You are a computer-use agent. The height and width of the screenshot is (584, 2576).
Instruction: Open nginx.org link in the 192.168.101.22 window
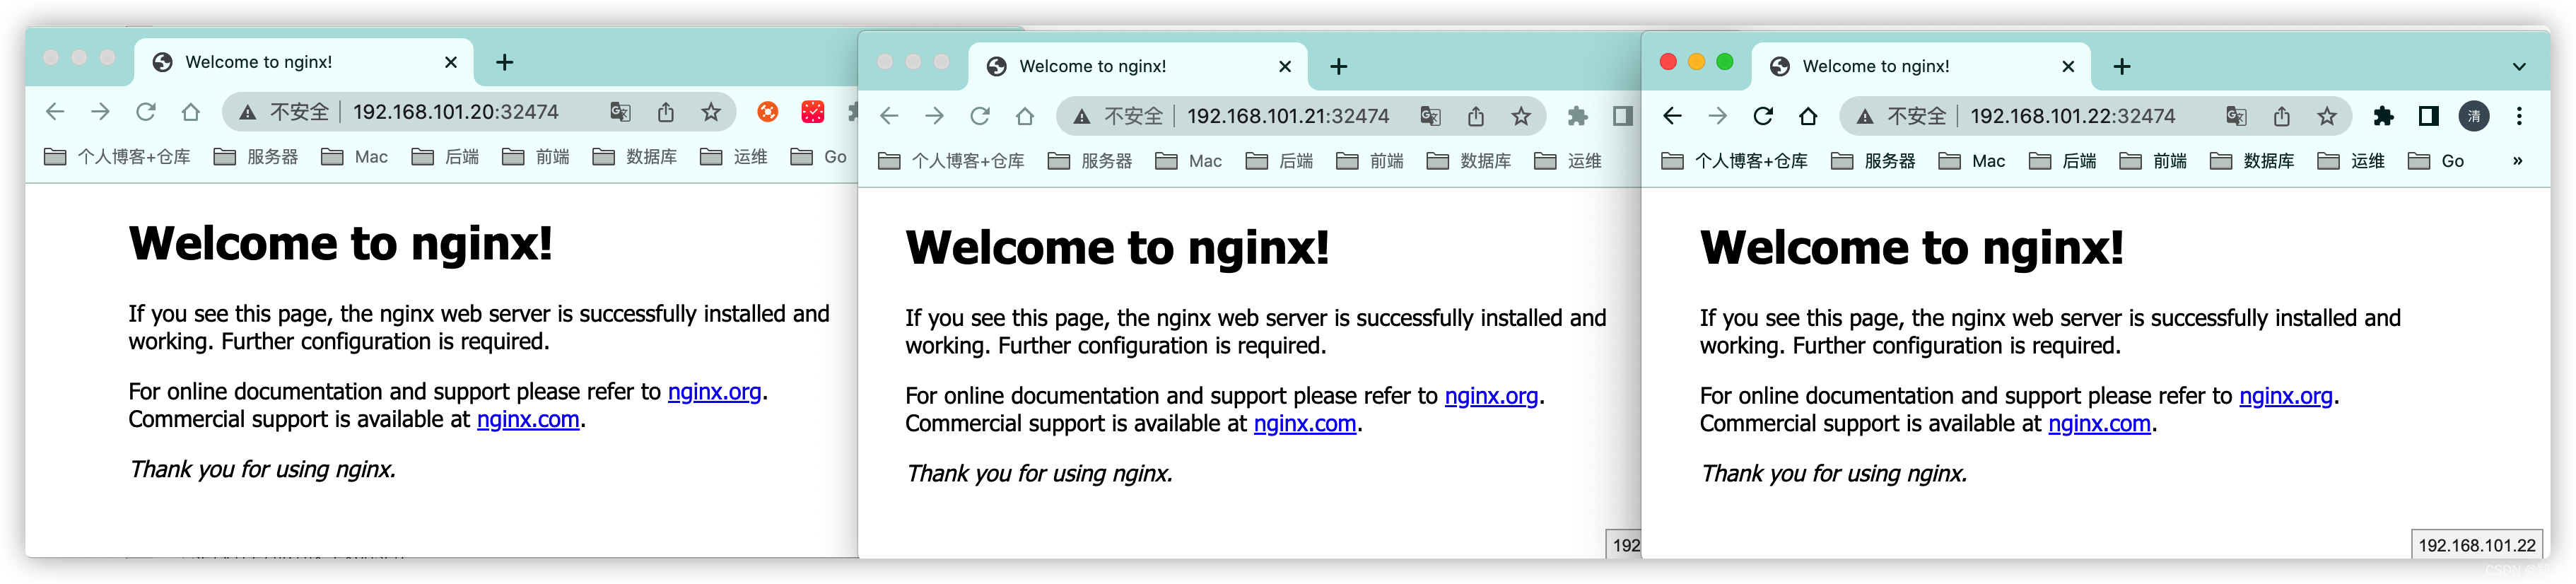pyautogui.click(x=2286, y=396)
